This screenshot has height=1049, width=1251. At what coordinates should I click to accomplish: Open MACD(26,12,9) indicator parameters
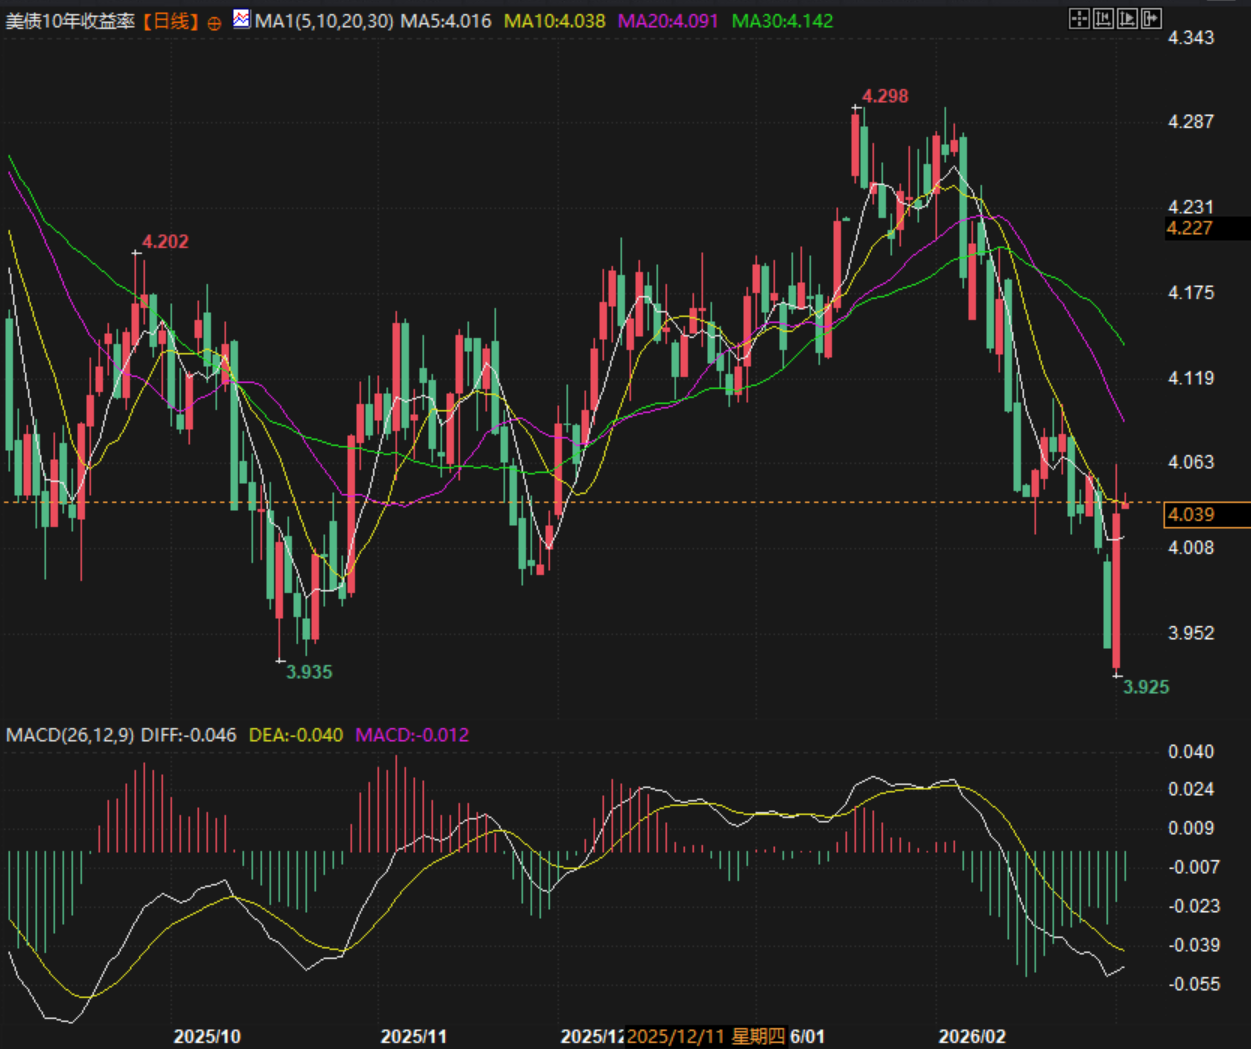tap(70, 735)
